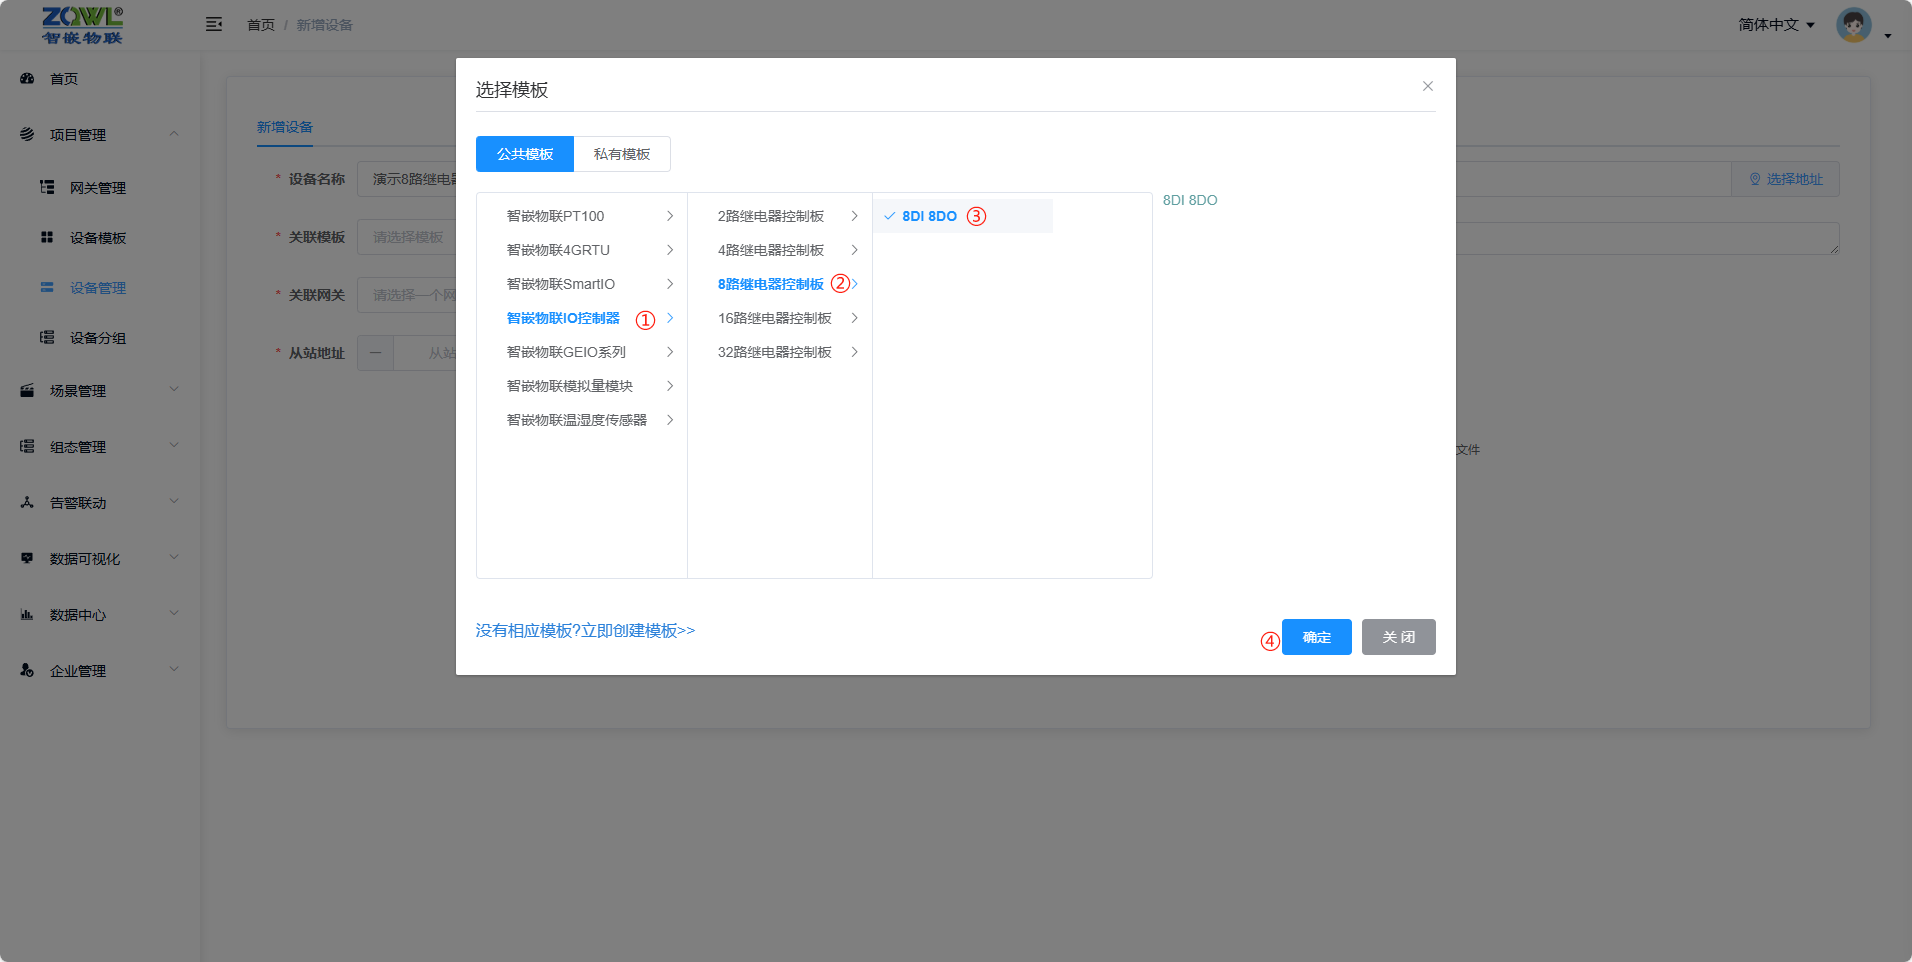
Task: Click the 企业管理 user icon
Action: 27,670
